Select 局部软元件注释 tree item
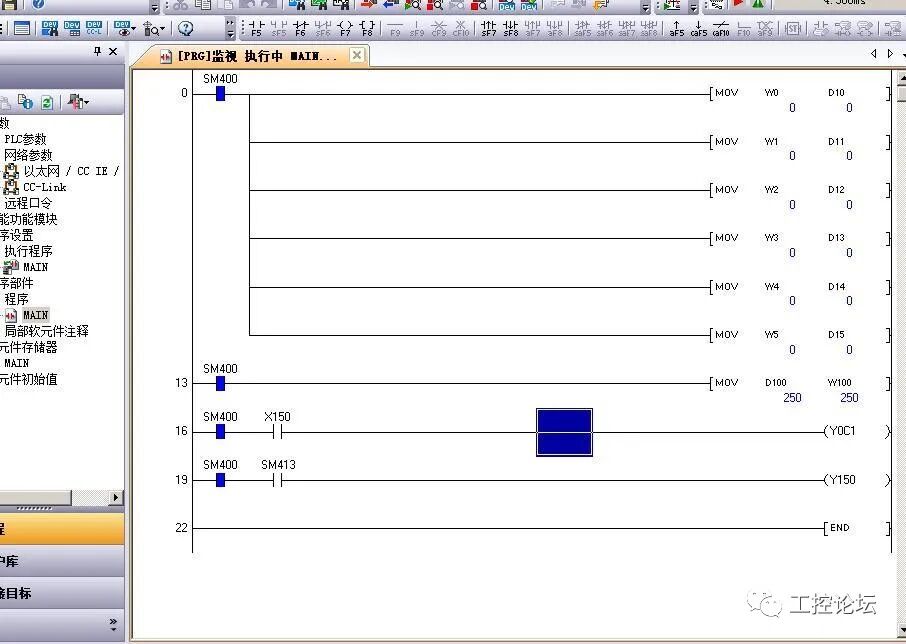The width and height of the screenshot is (906, 644). 46,331
